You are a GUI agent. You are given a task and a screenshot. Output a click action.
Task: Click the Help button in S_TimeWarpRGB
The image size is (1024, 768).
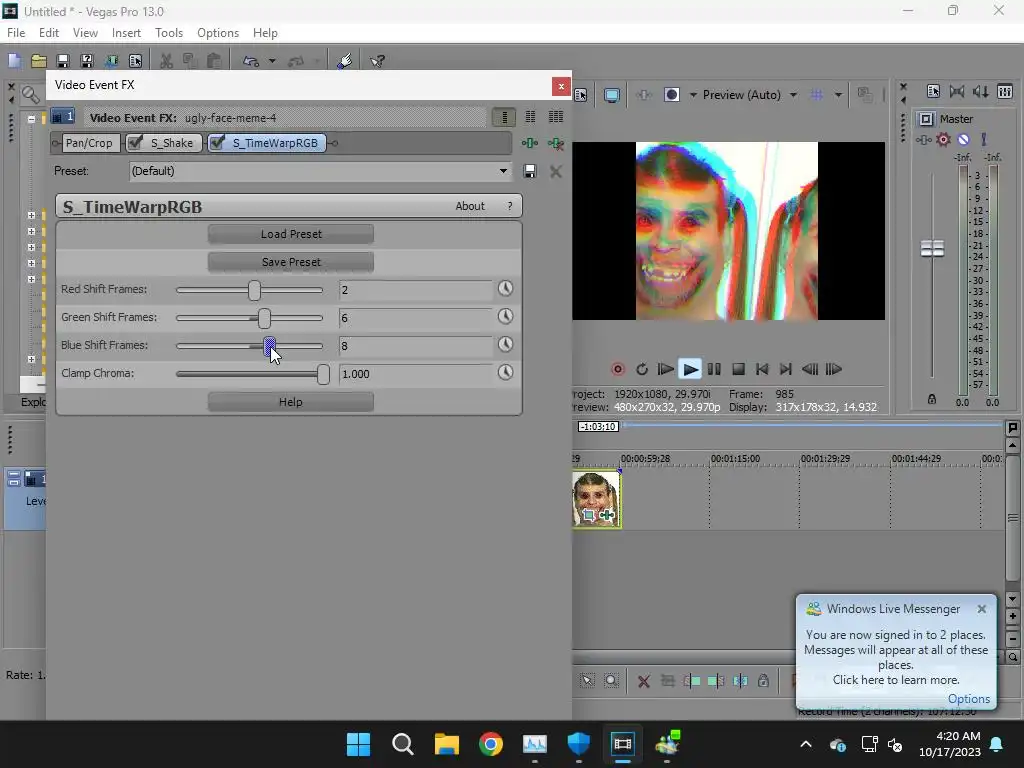coord(291,402)
